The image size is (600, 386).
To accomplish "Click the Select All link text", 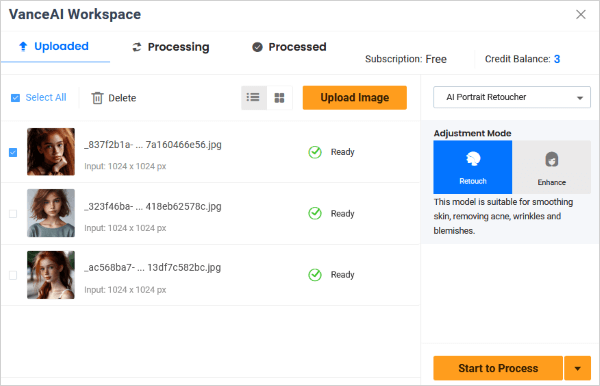I will [x=46, y=98].
